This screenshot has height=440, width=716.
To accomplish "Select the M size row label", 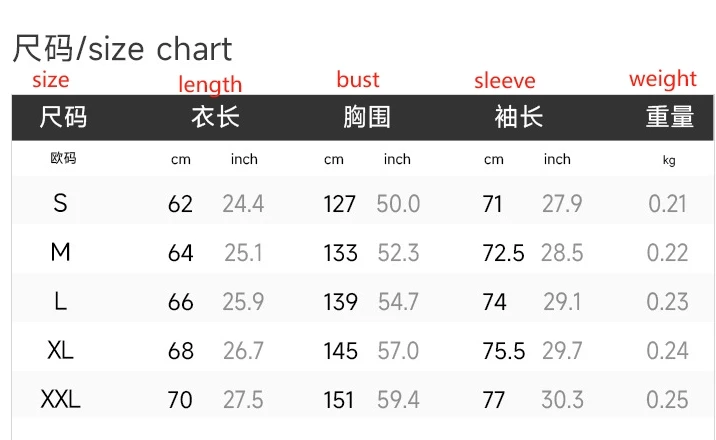I will coord(61,253).
